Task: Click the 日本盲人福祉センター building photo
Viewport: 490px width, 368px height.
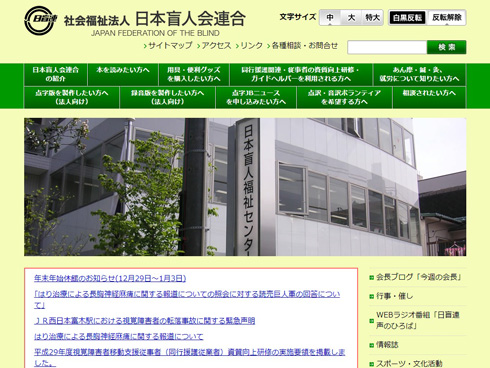Action: [x=245, y=187]
